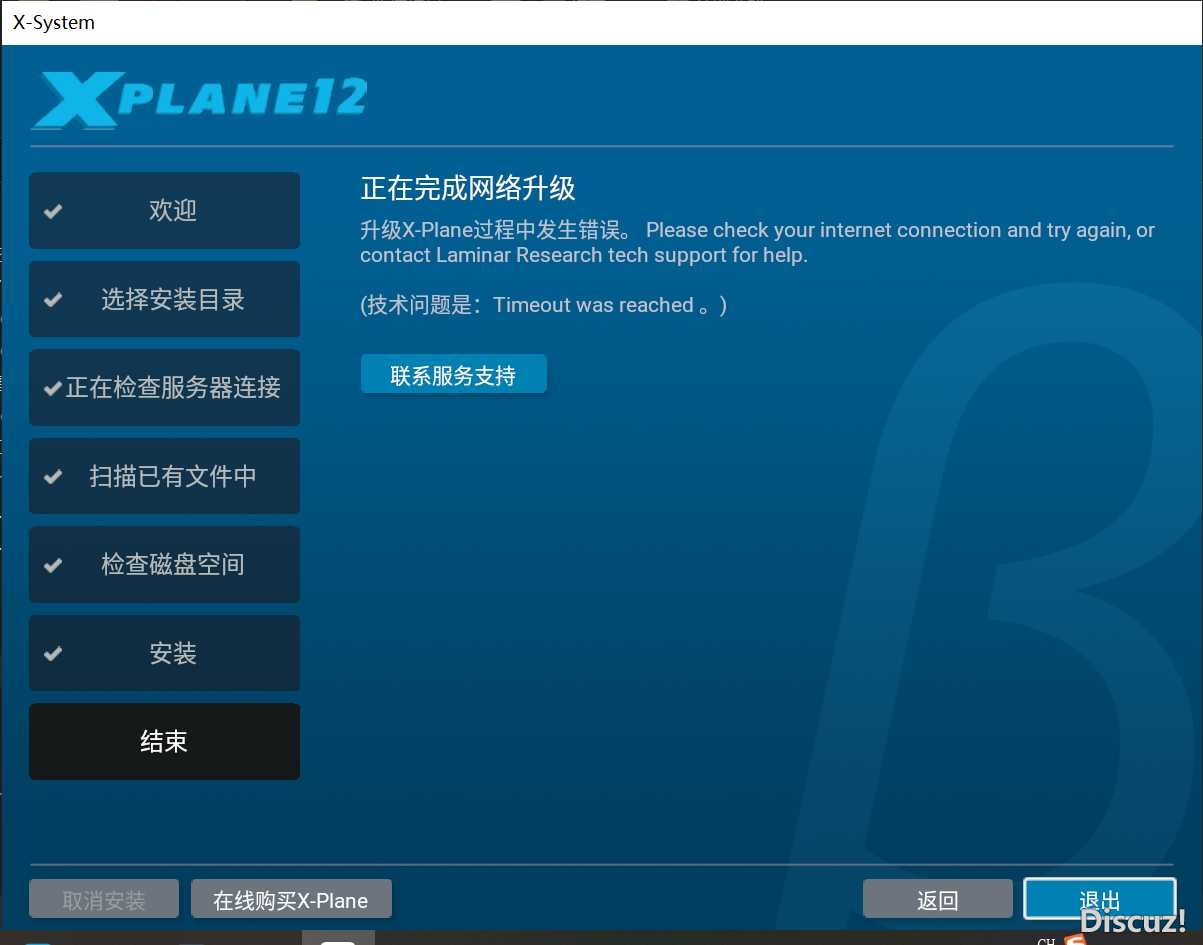1203x945 pixels.
Task: Select the 正在检查服务器连接 step
Action: coord(164,387)
